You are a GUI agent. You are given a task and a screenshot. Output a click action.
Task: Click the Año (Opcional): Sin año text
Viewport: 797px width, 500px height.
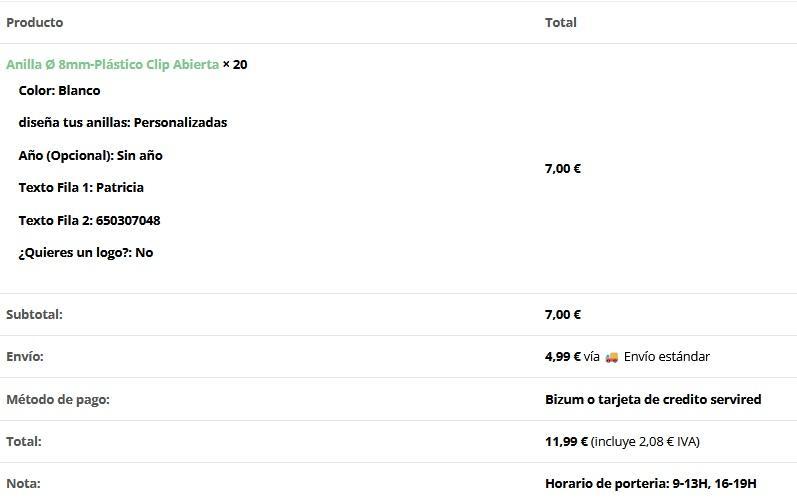pos(90,155)
